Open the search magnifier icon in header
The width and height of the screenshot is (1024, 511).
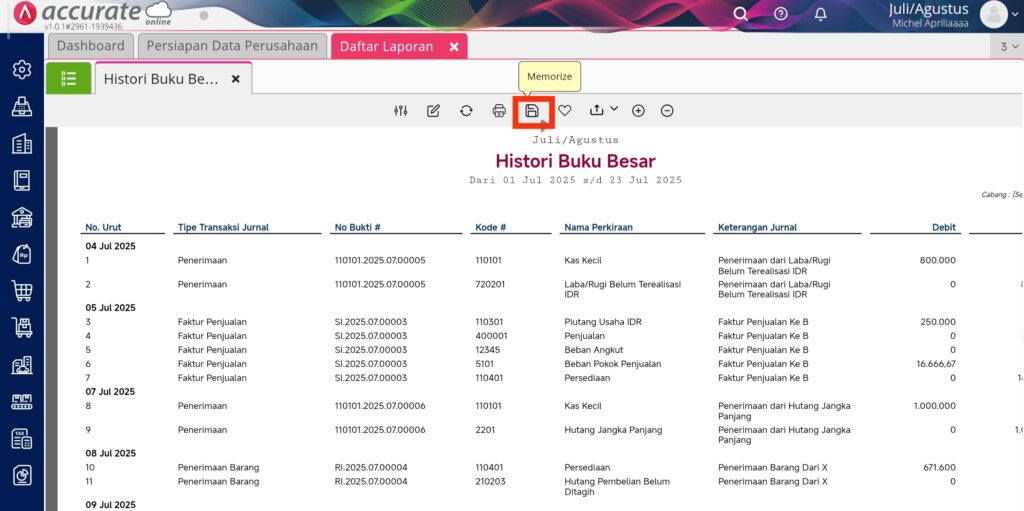pos(741,14)
